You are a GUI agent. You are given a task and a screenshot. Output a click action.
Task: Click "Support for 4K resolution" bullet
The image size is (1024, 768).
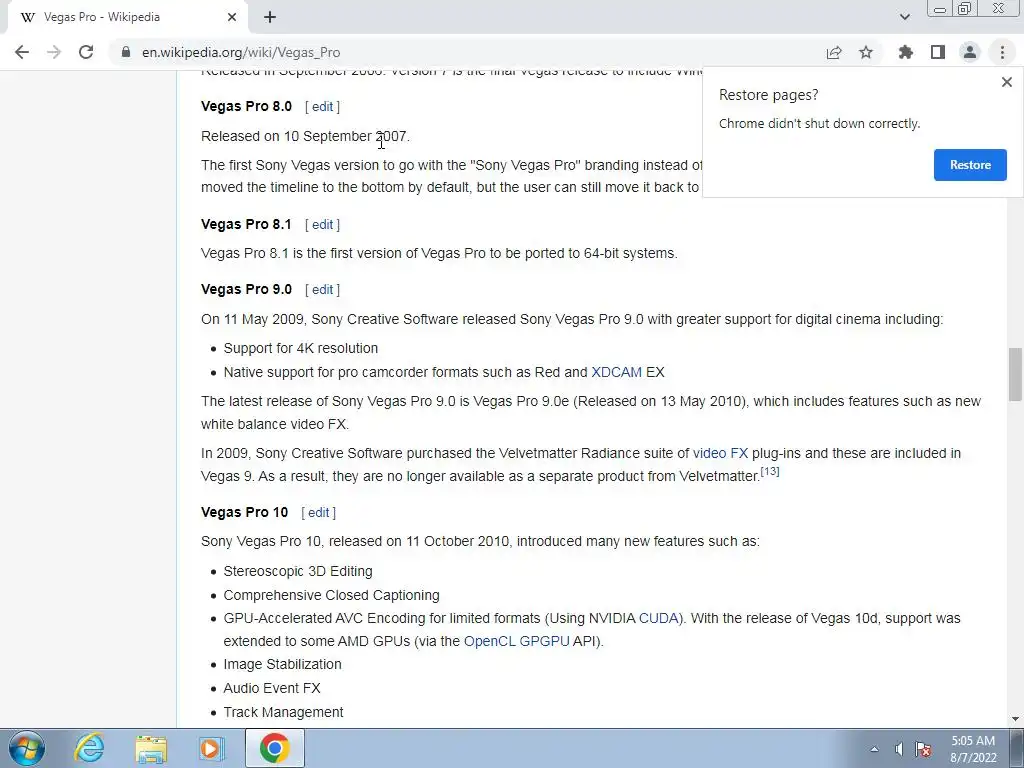click(x=300, y=349)
